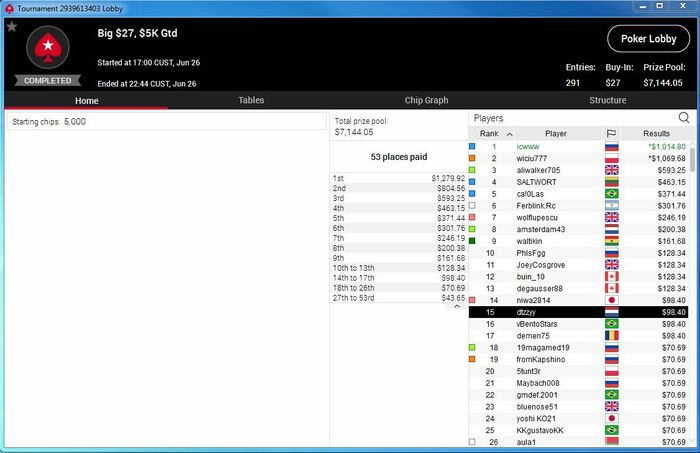Click the Lithuania flag beside SALTWORT
Image resolution: width=700 pixels, height=453 pixels.
[612, 182]
